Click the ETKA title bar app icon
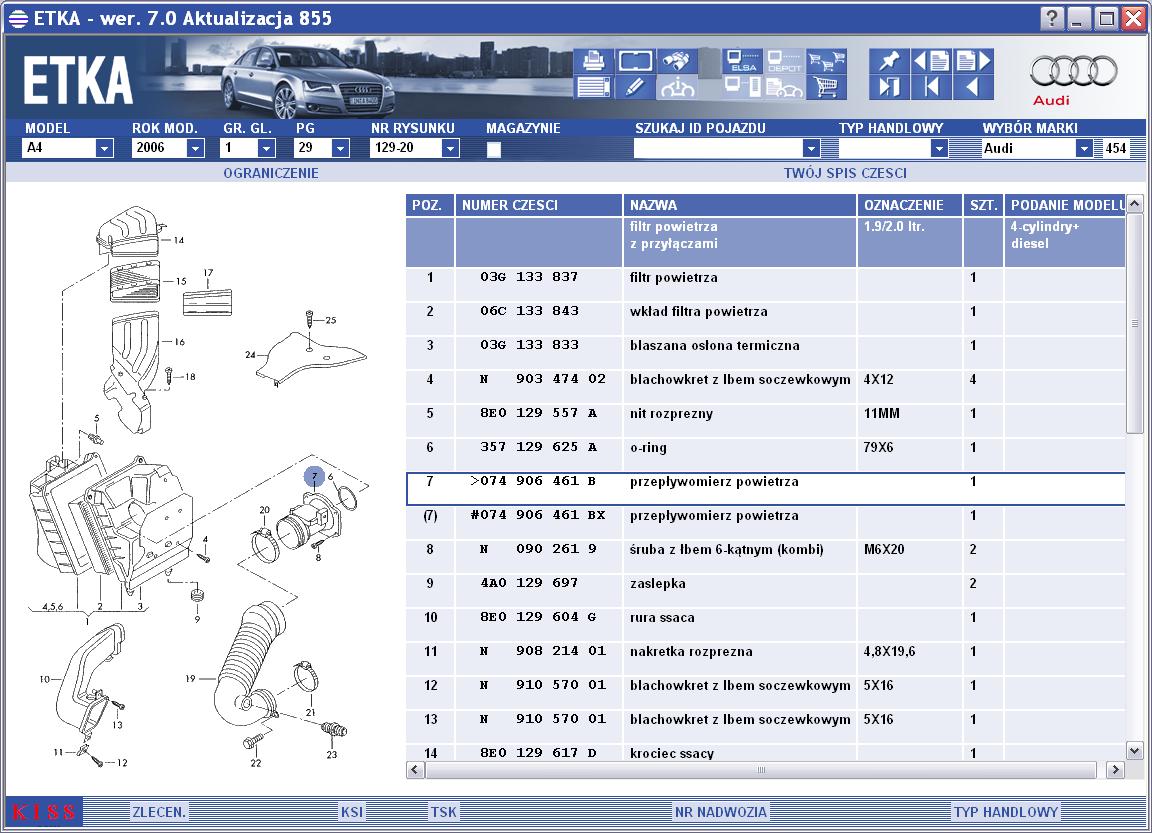Image resolution: width=1152 pixels, height=833 pixels. click(x=18, y=18)
